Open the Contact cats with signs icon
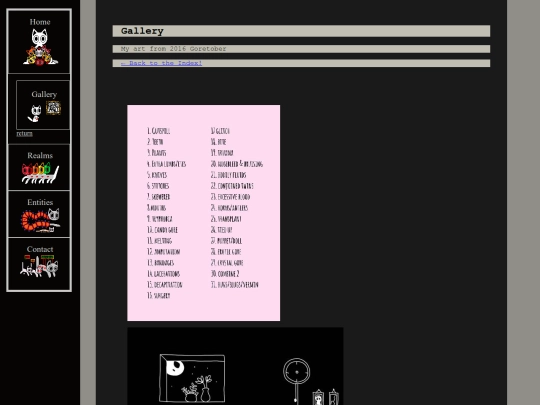540x405 pixels. [x=39, y=266]
